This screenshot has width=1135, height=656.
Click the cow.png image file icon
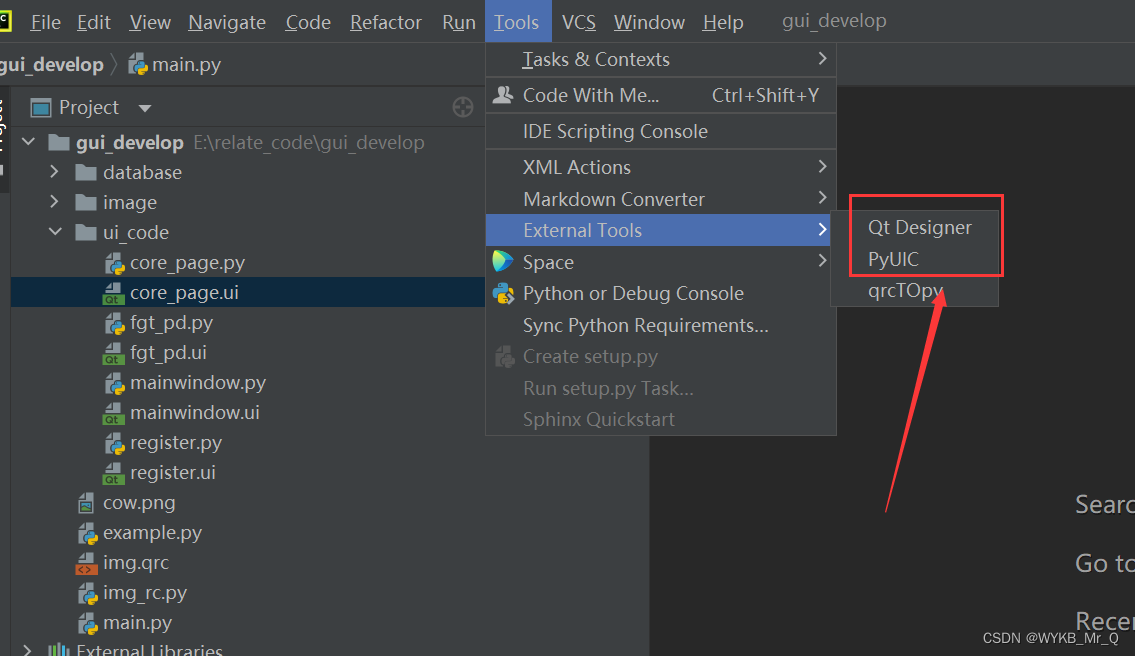pos(87,503)
